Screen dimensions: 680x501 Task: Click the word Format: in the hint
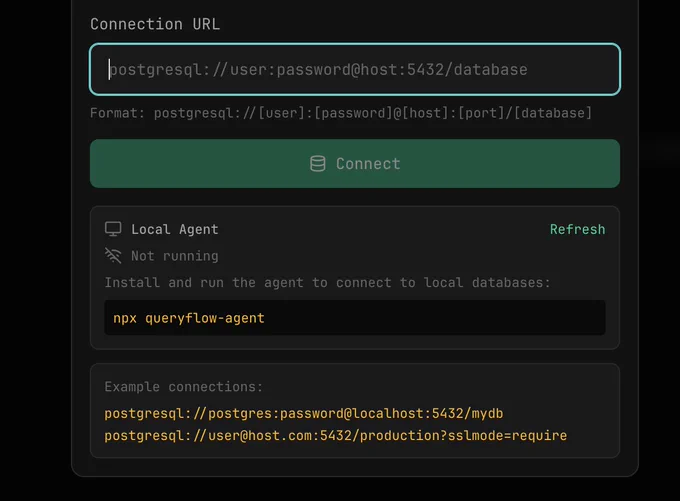pos(117,113)
